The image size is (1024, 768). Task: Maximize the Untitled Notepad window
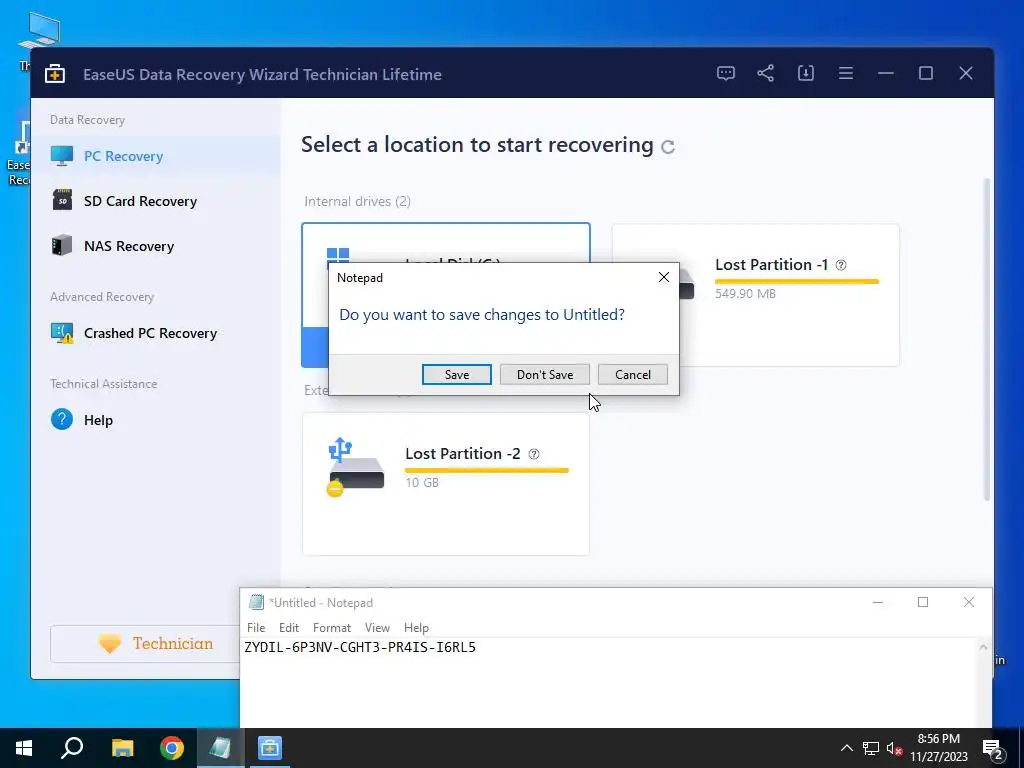(x=923, y=602)
